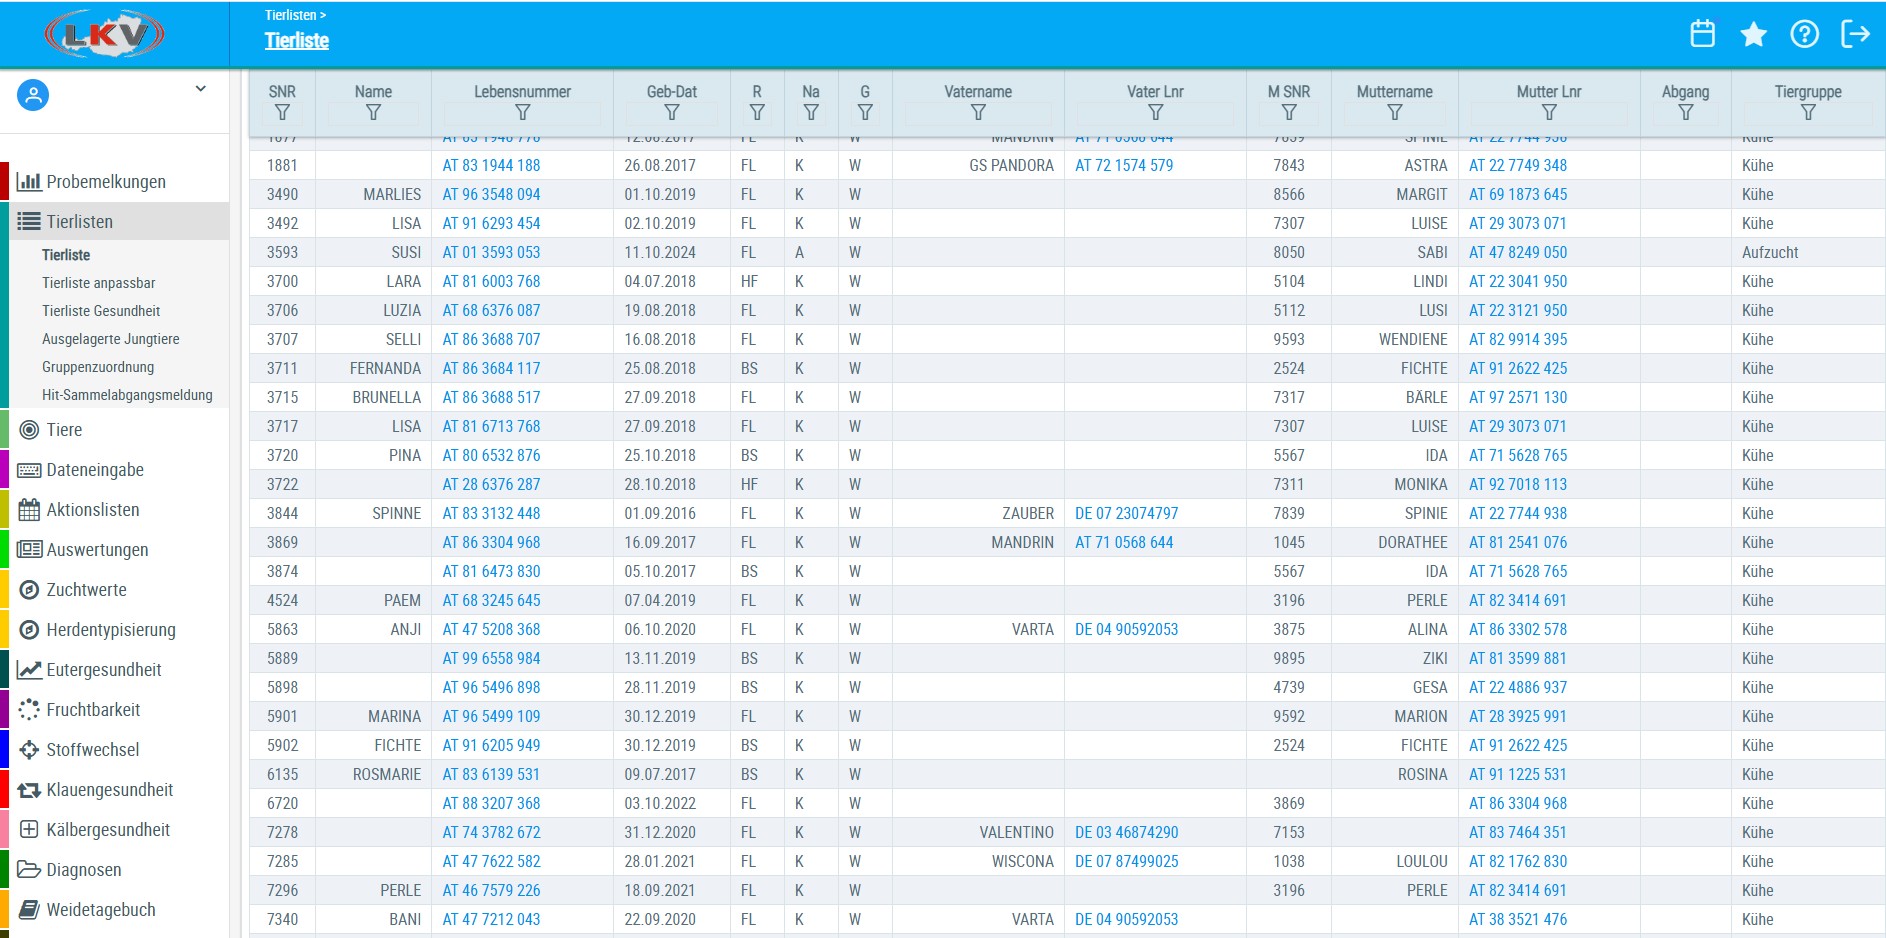Sort by the Muttername column header
The height and width of the screenshot is (938, 1886).
1394,92
